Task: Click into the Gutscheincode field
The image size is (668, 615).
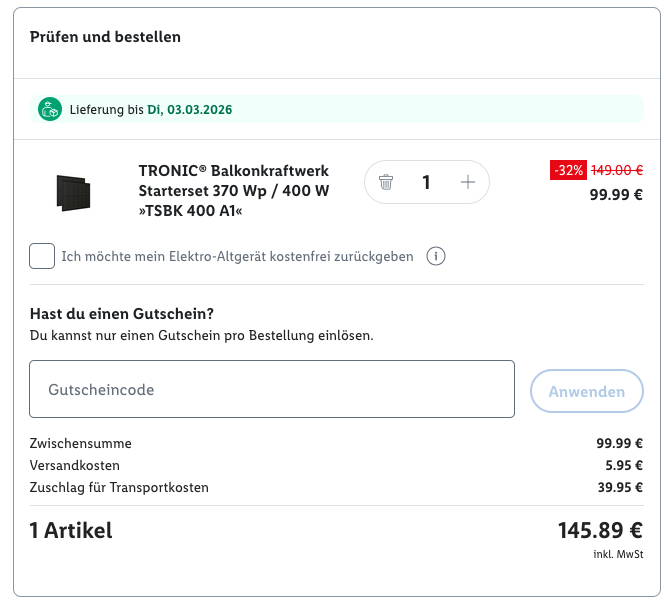Action: click(272, 389)
